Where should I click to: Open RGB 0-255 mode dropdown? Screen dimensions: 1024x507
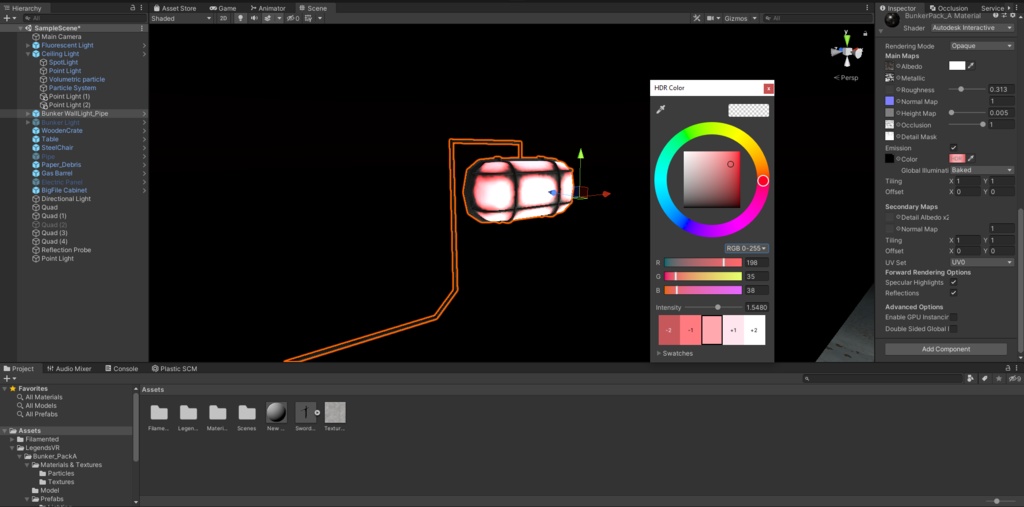tap(746, 248)
